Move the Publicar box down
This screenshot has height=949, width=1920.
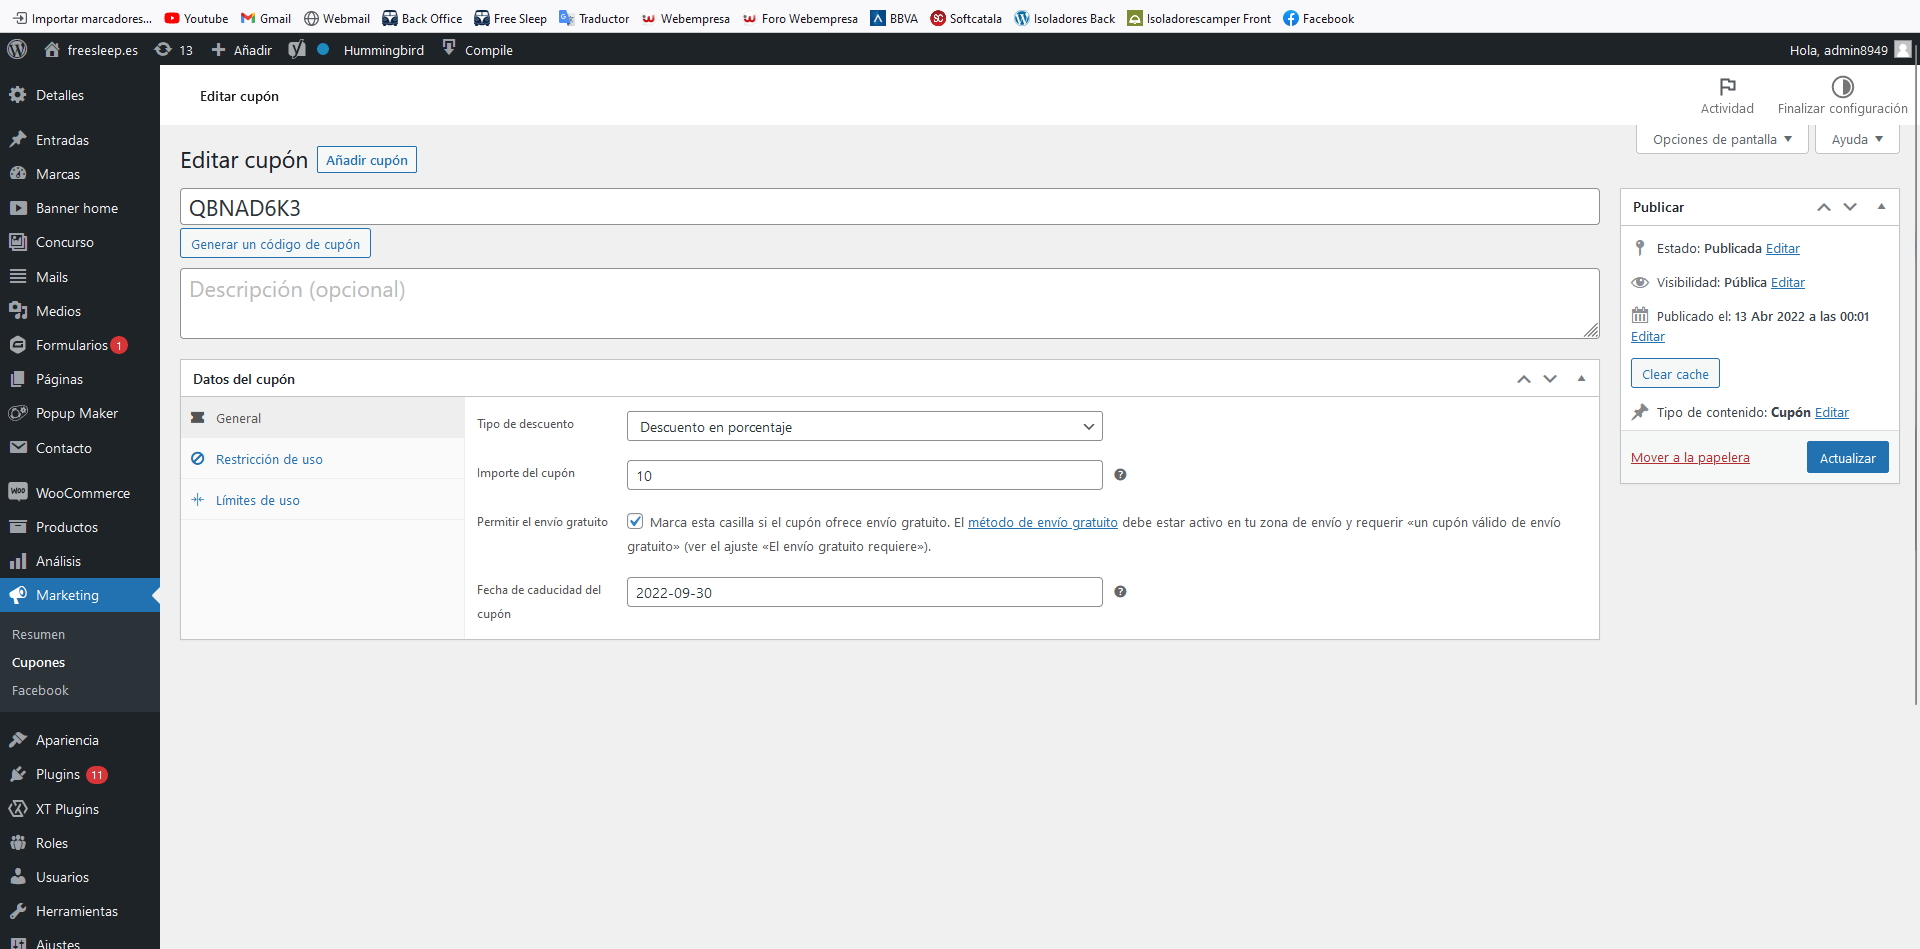1850,207
